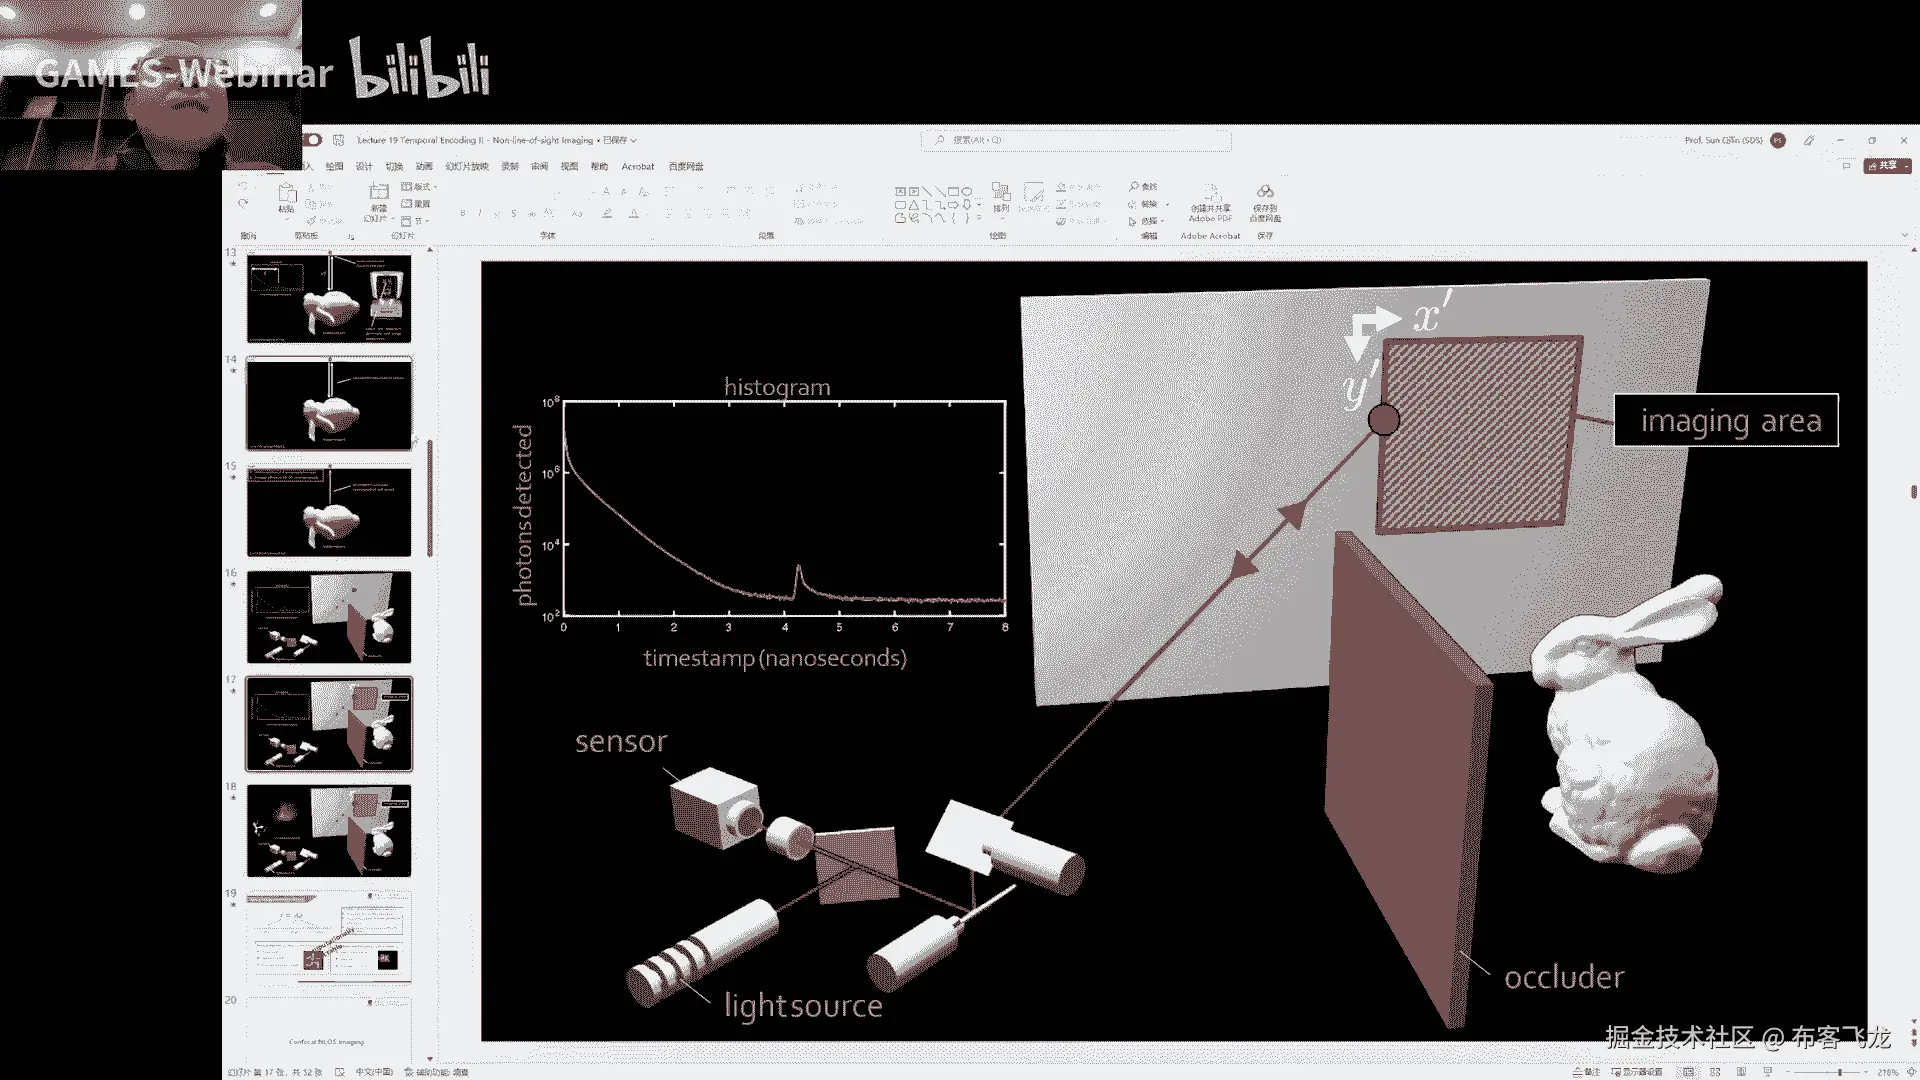1920x1080 pixels.
Task: Toggle italic formatting button
Action: coord(479,213)
